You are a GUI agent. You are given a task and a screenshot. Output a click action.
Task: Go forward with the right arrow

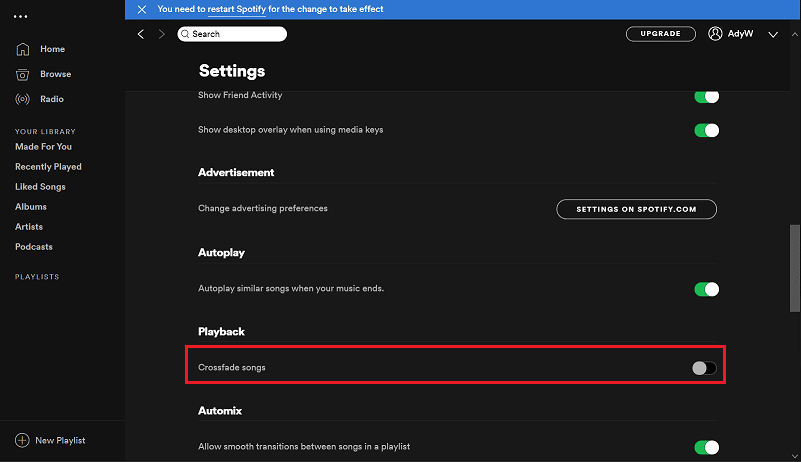[161, 34]
